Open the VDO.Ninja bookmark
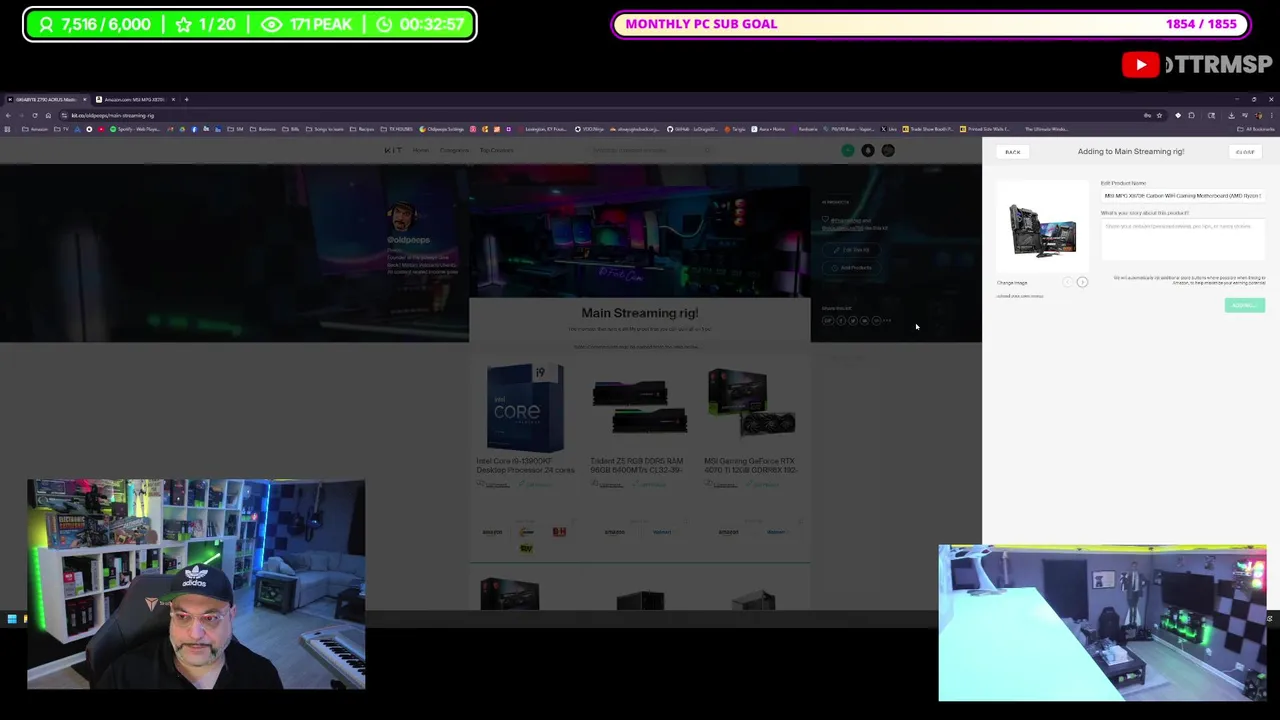 point(589,129)
